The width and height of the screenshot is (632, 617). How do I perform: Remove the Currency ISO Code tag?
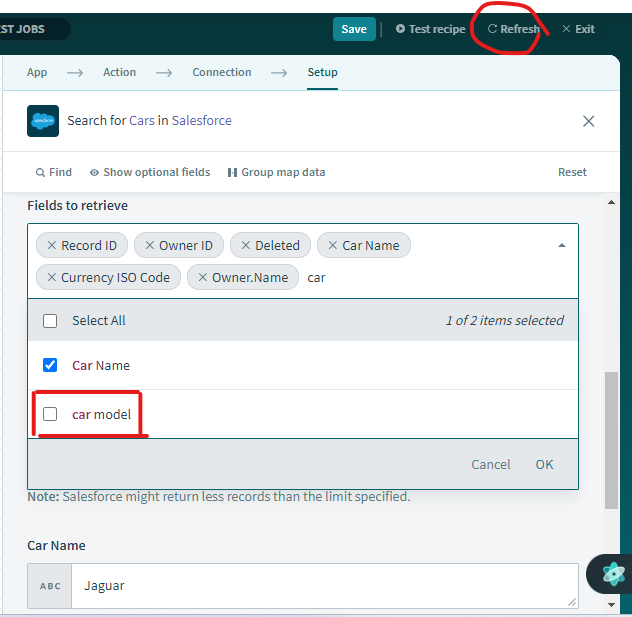52,278
